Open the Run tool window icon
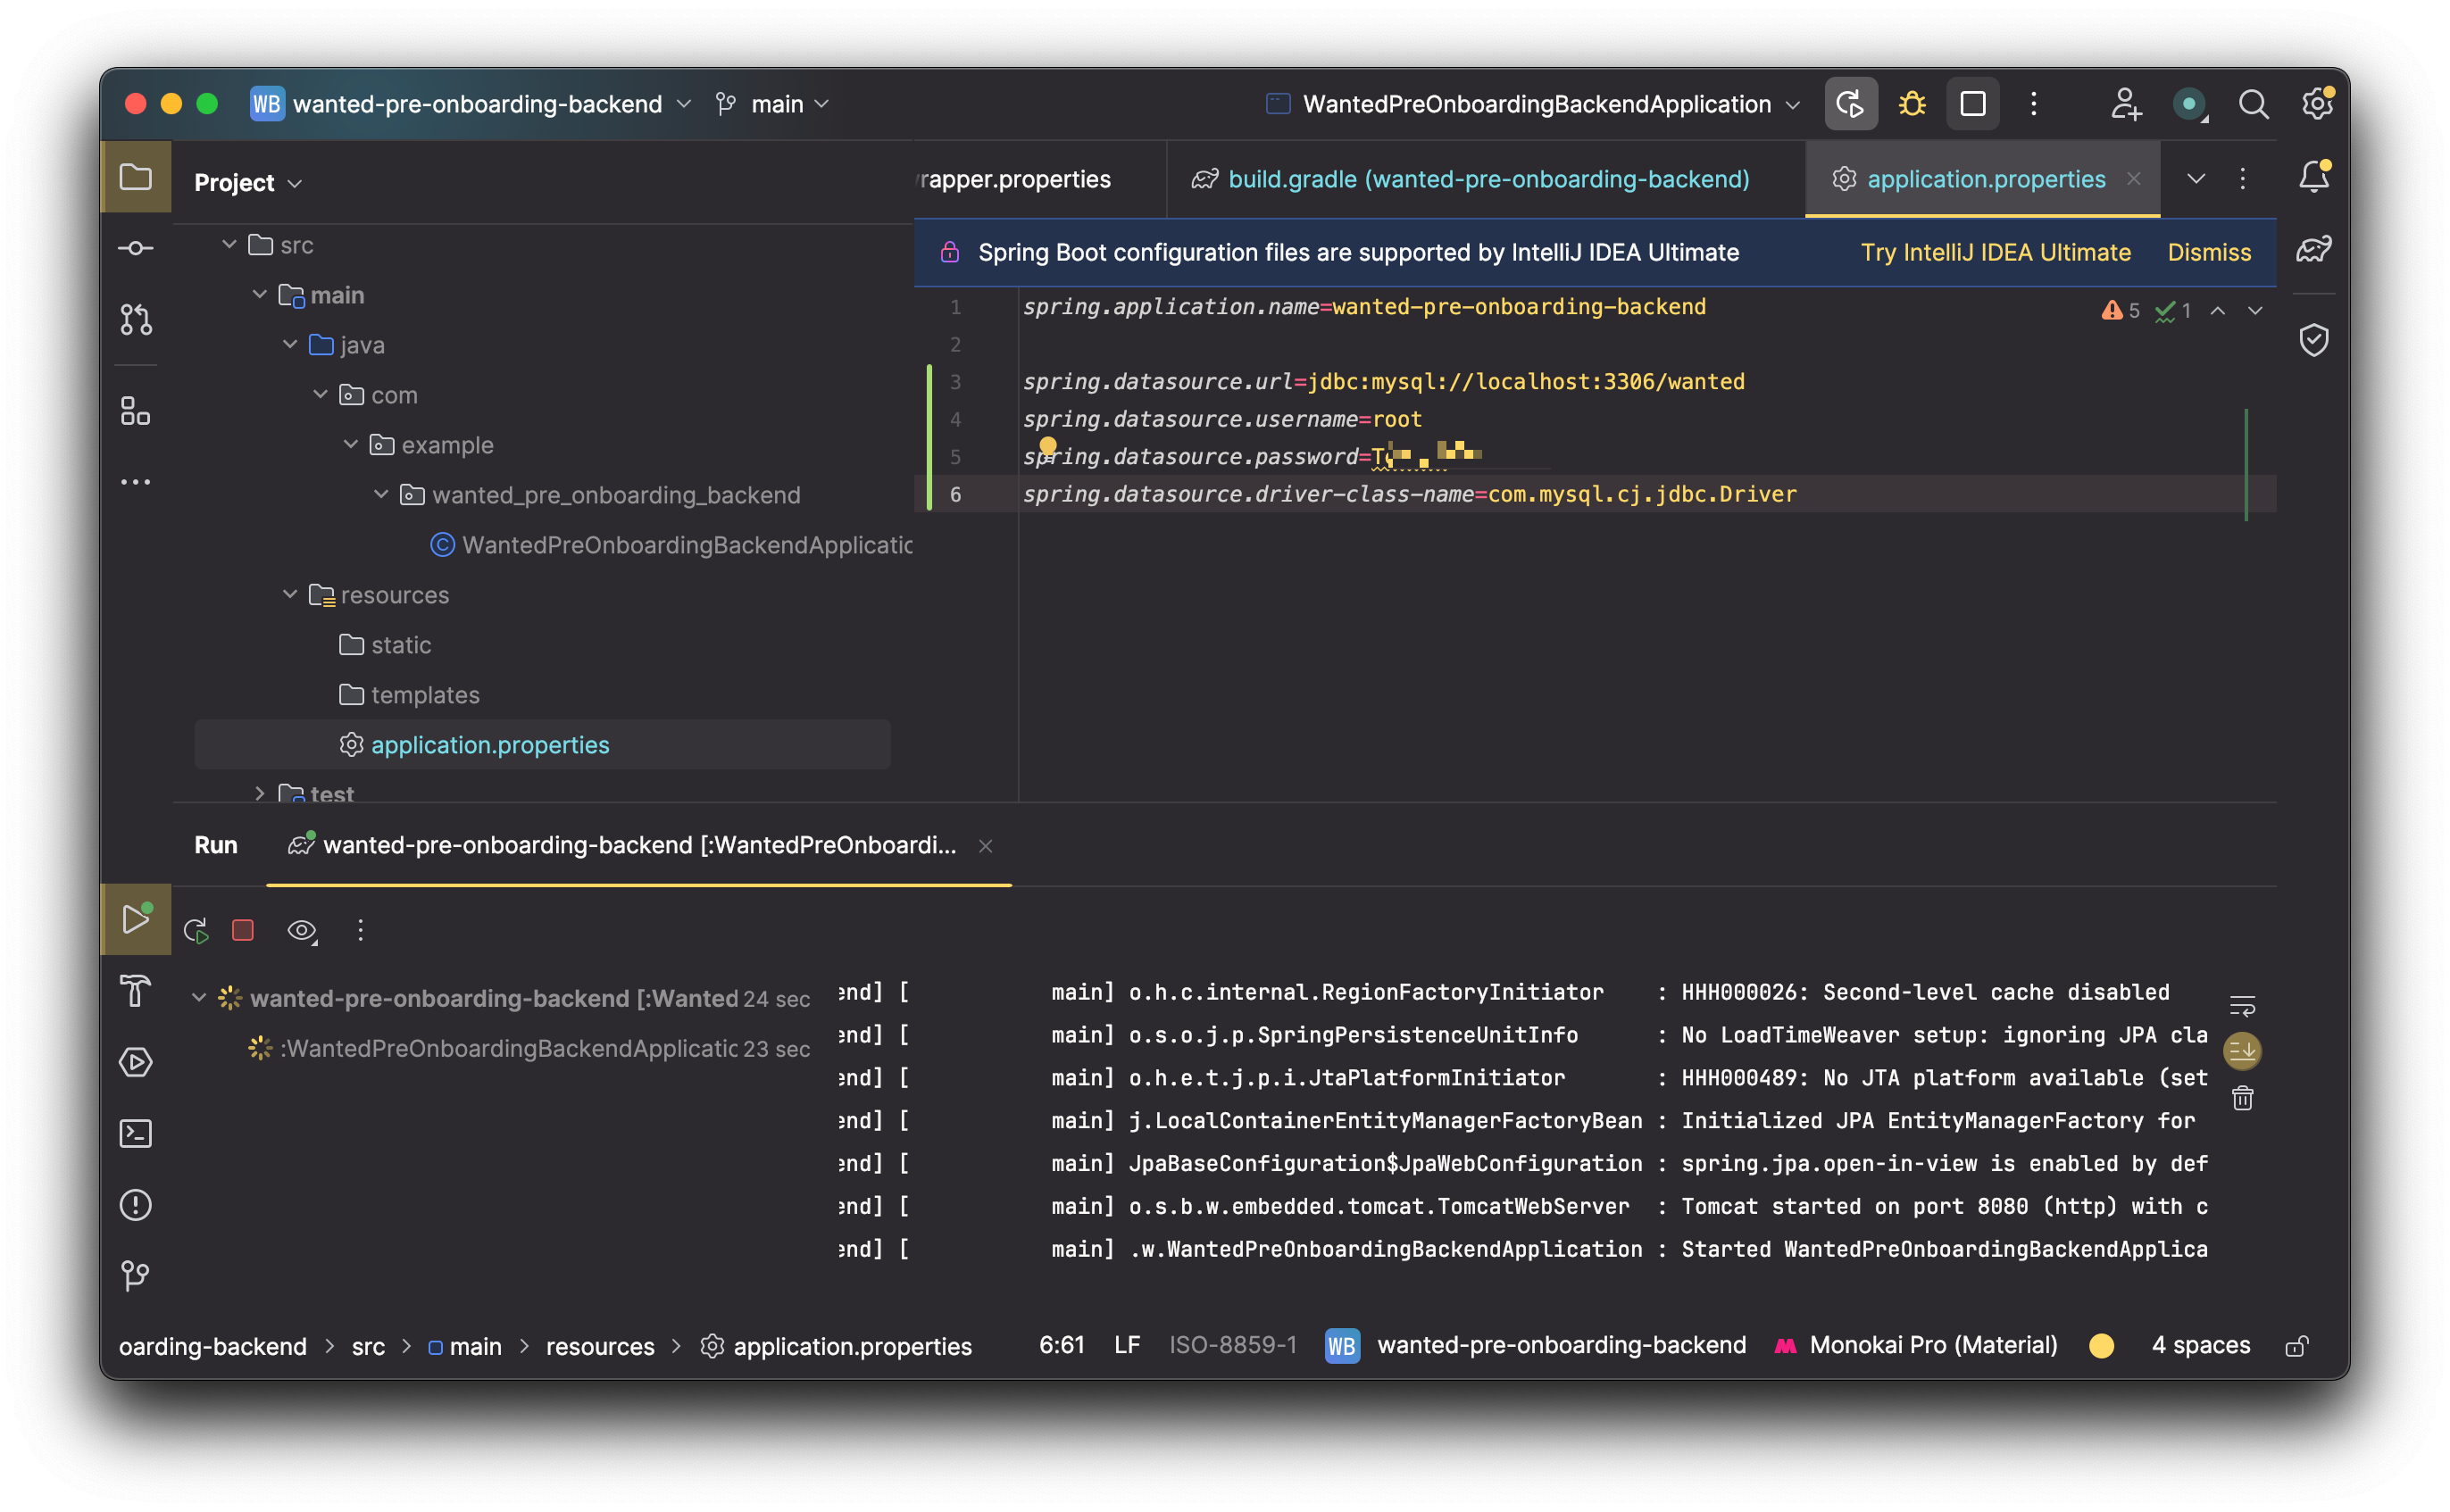2450x1512 pixels. pyautogui.click(x=135, y=919)
